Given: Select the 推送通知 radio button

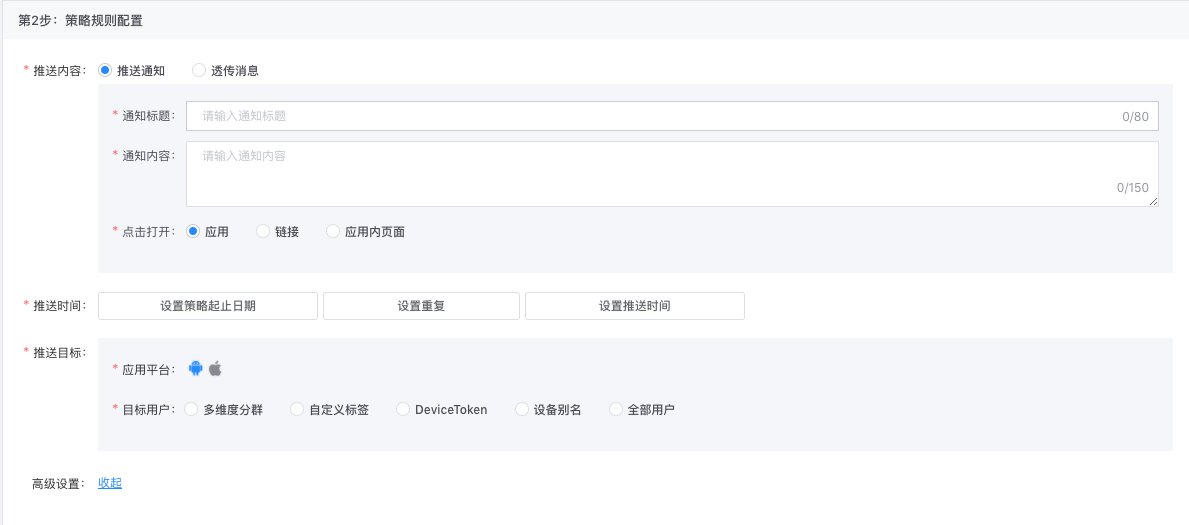Looking at the screenshot, I should pos(105,70).
